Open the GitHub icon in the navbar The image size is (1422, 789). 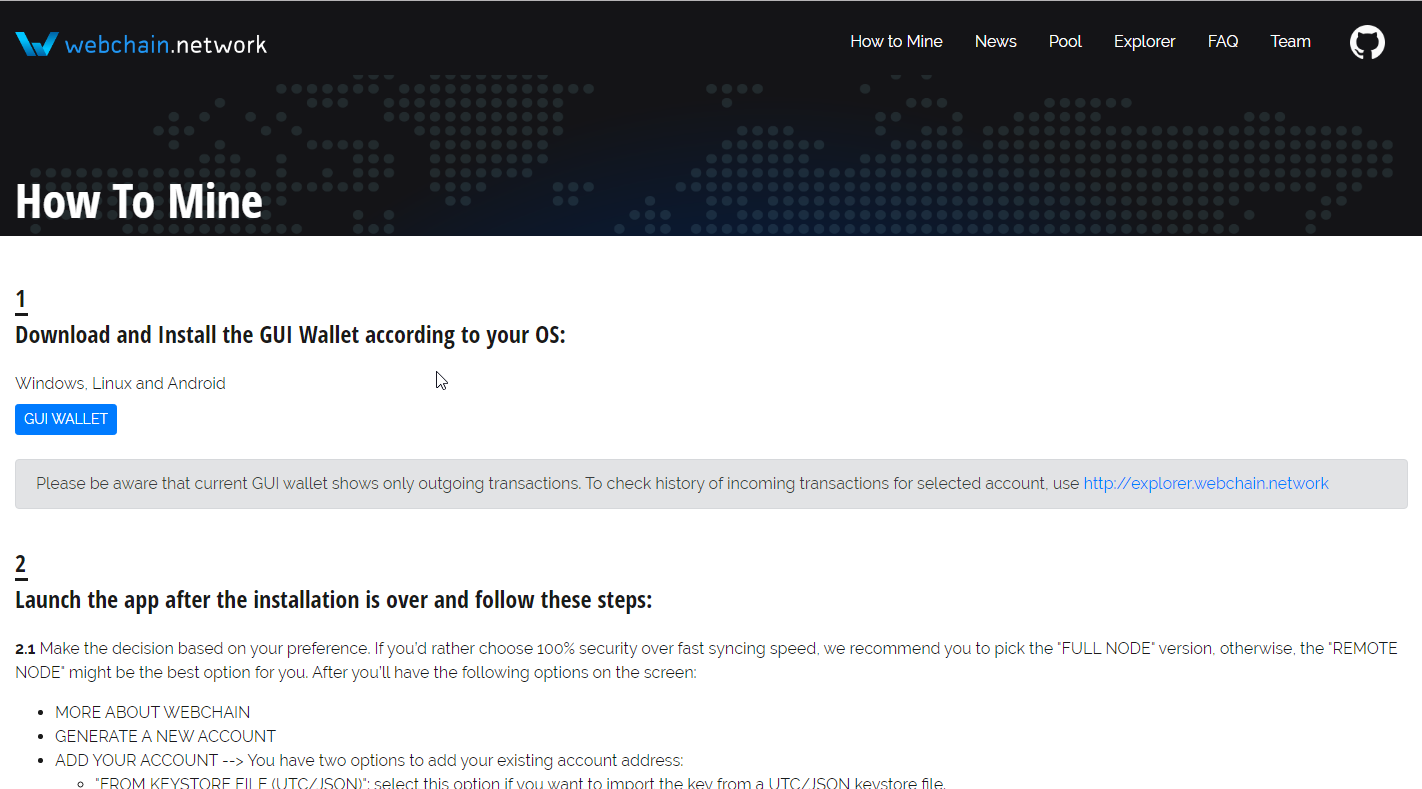click(x=1367, y=42)
